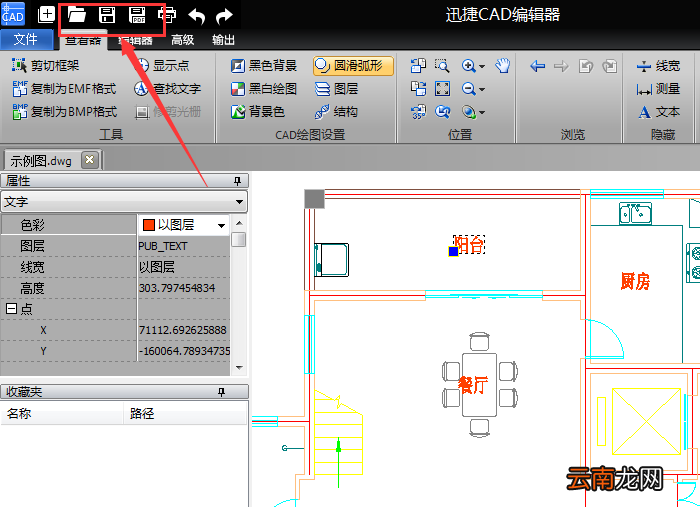
Task: Click the Y coordinate value field
Action: click(x=184, y=351)
